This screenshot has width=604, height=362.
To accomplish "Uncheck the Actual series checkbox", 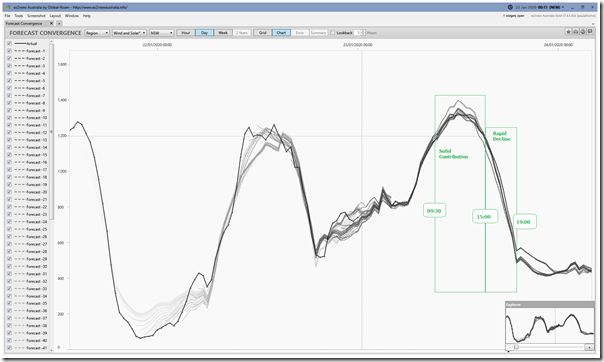I will (x=9, y=44).
